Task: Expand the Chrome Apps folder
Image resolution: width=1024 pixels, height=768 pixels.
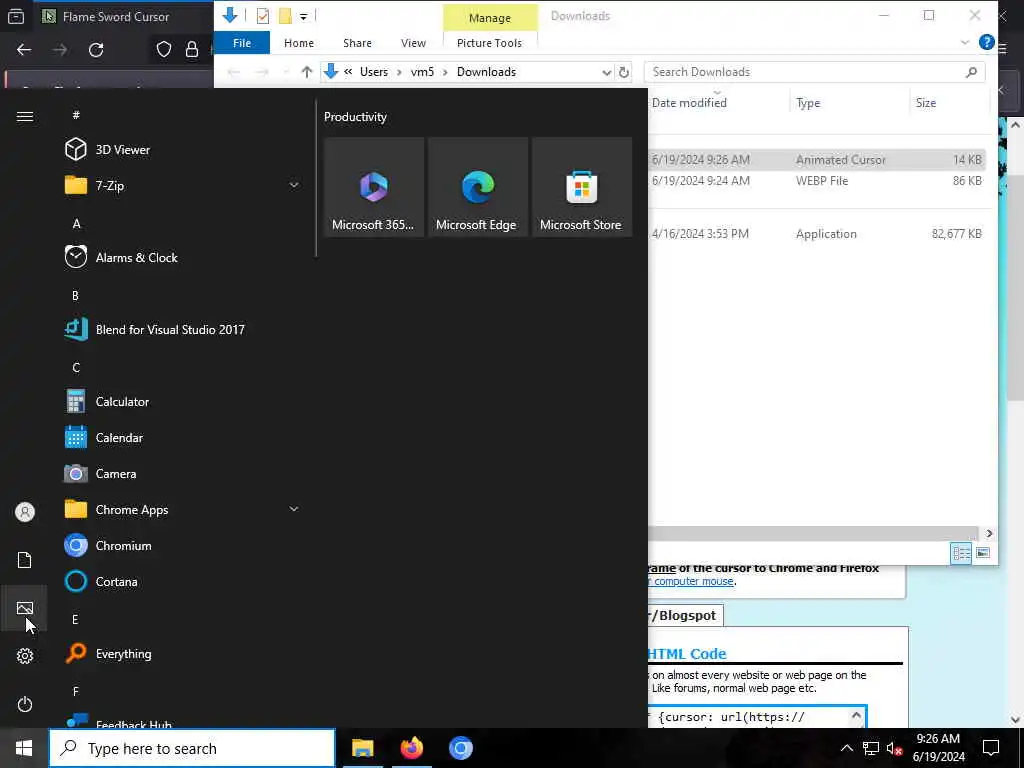Action: coord(183,509)
